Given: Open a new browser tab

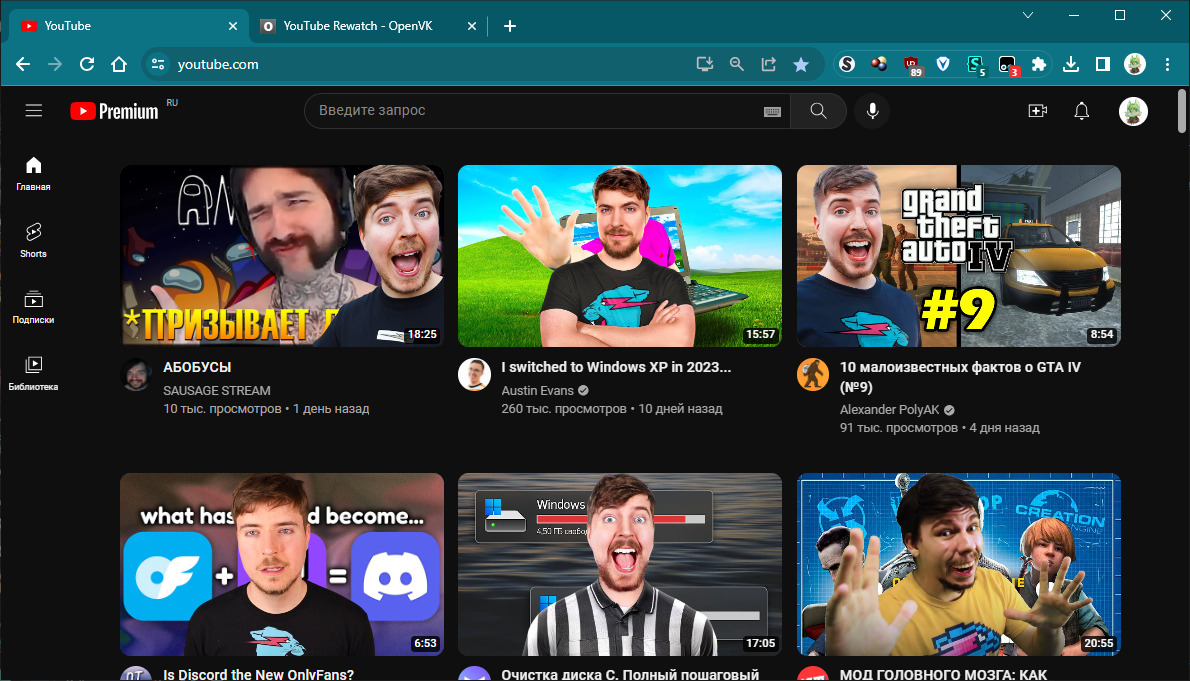Looking at the screenshot, I should [x=510, y=26].
